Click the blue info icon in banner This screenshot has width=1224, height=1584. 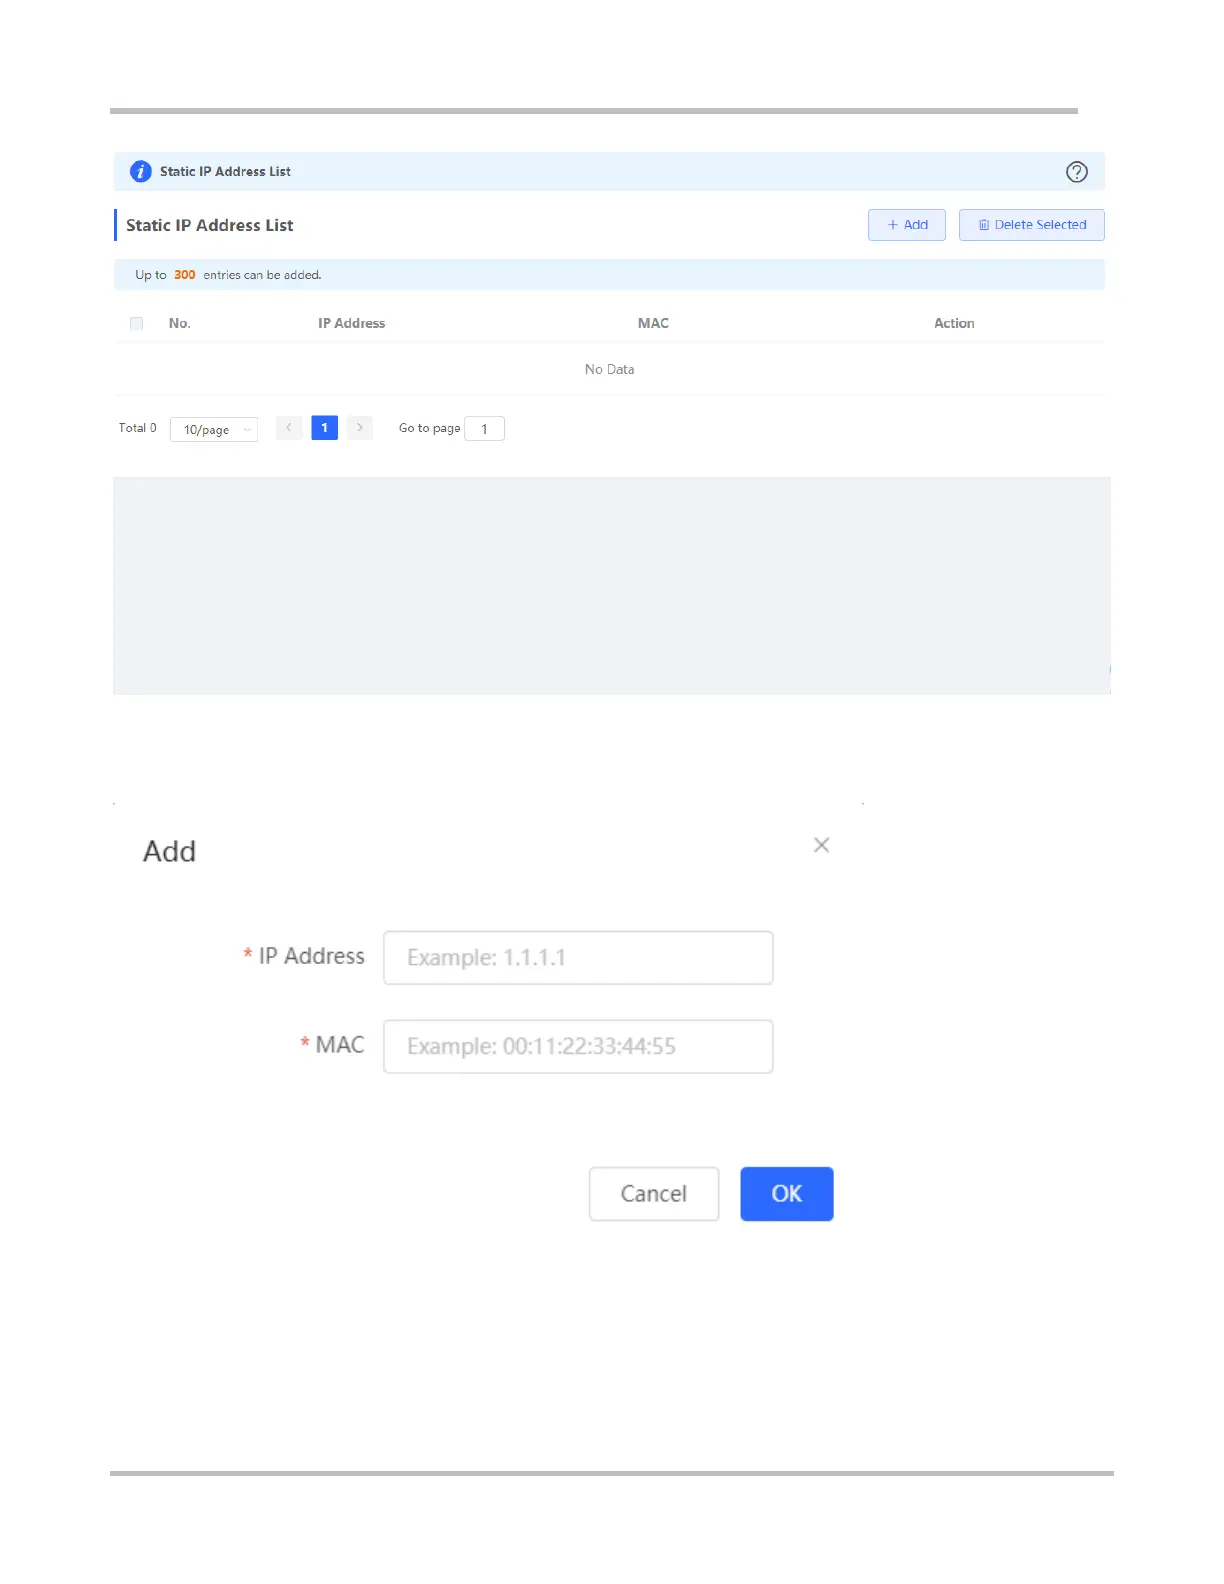click(141, 172)
